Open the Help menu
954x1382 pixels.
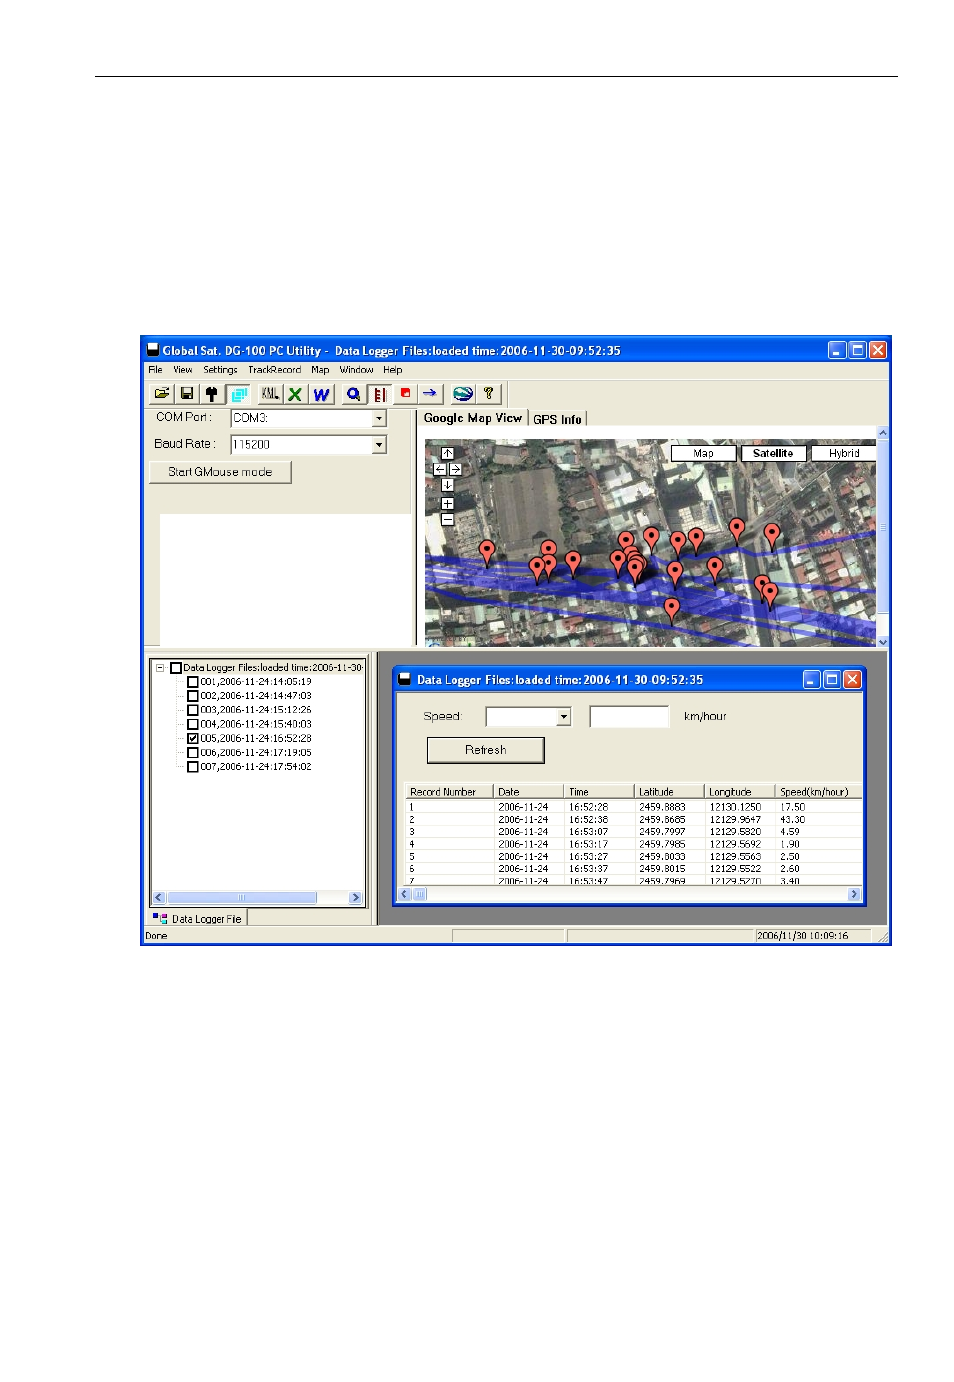392,370
